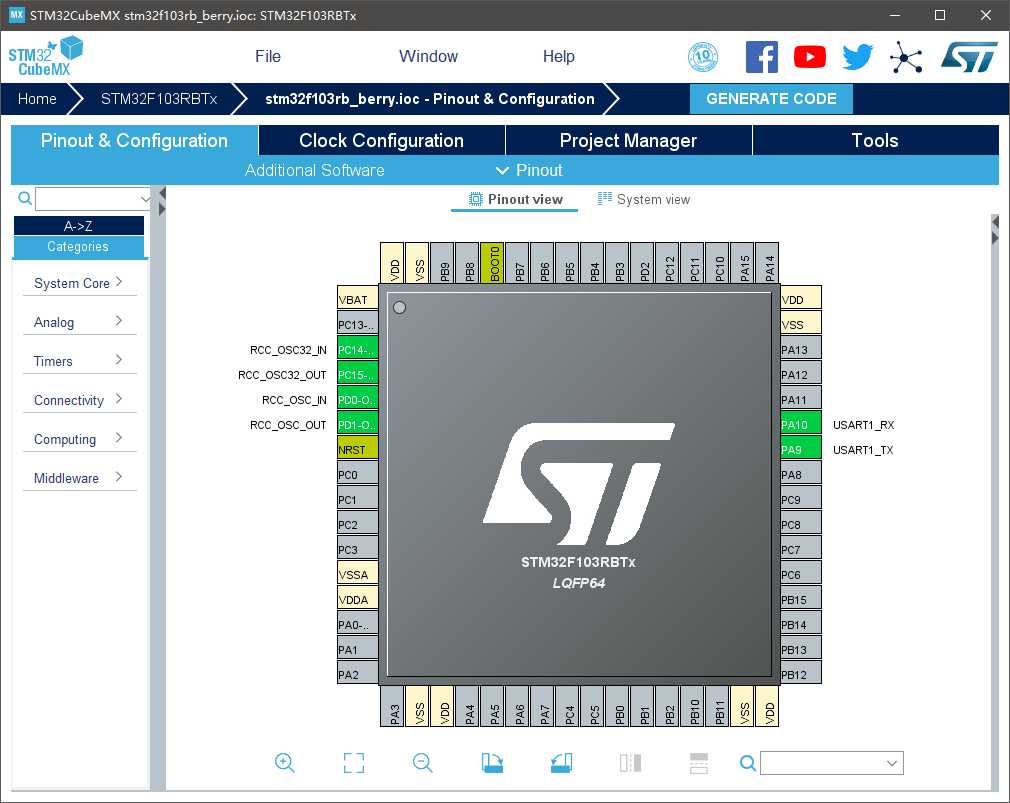
Task: Switch to System view
Action: pyautogui.click(x=643, y=199)
